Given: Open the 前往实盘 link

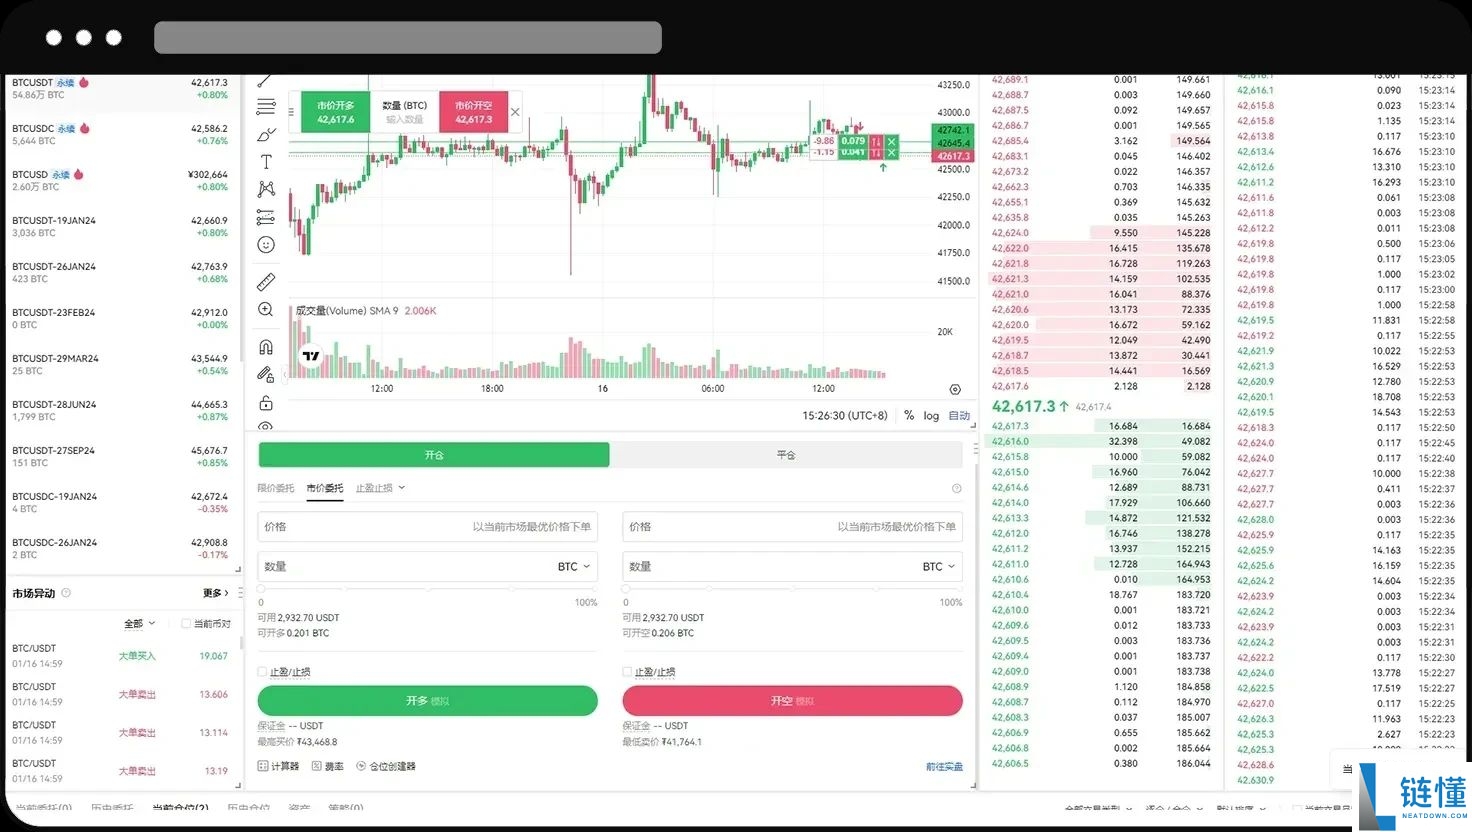Looking at the screenshot, I should click(943, 765).
